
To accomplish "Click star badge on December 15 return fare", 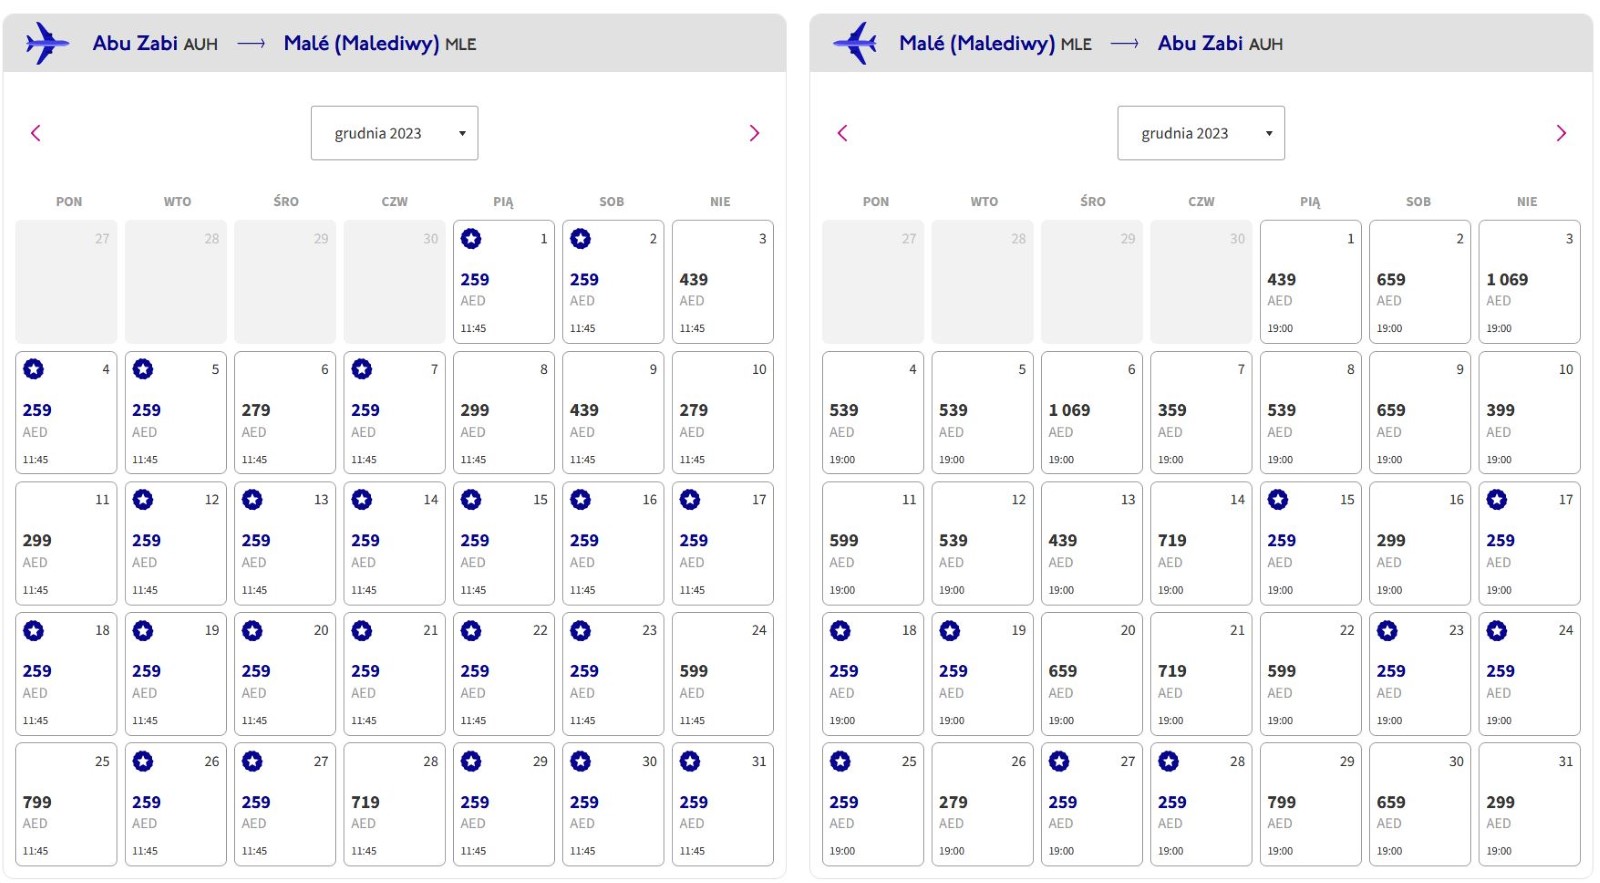I will (x=1278, y=499).
